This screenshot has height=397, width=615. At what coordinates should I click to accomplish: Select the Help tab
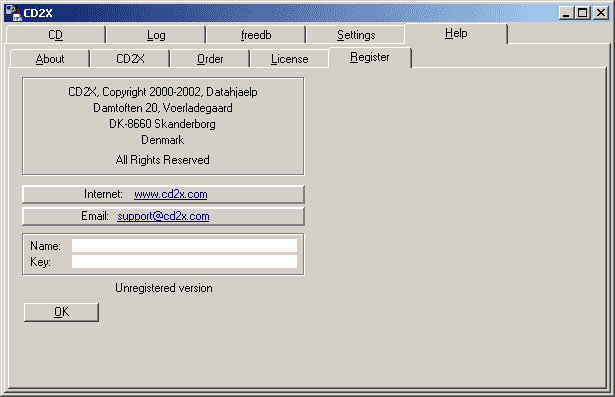coord(456,33)
